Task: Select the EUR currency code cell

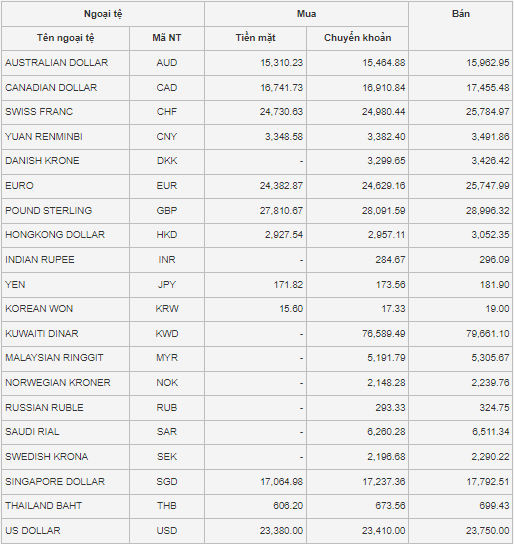Action: (x=167, y=186)
